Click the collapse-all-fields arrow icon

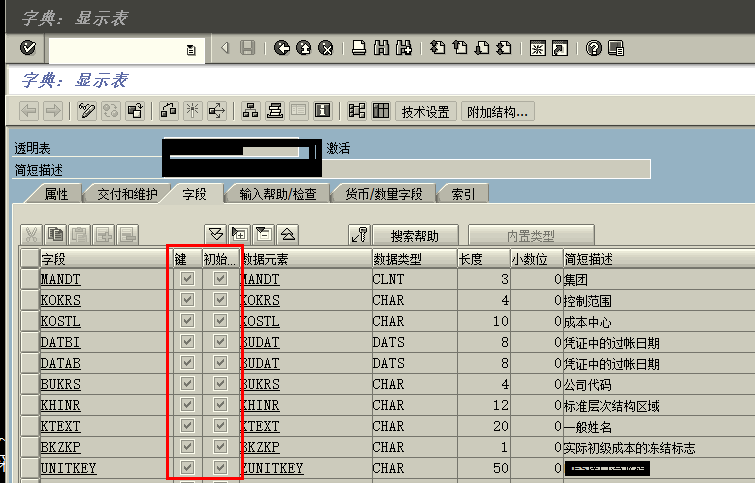(288, 235)
